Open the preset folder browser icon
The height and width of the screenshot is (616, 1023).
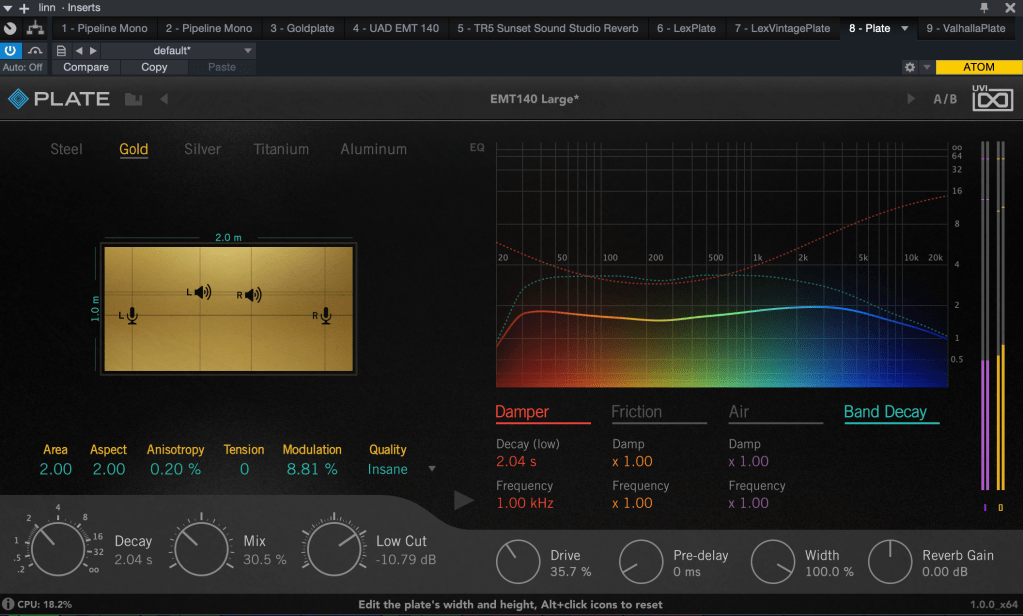coord(133,99)
